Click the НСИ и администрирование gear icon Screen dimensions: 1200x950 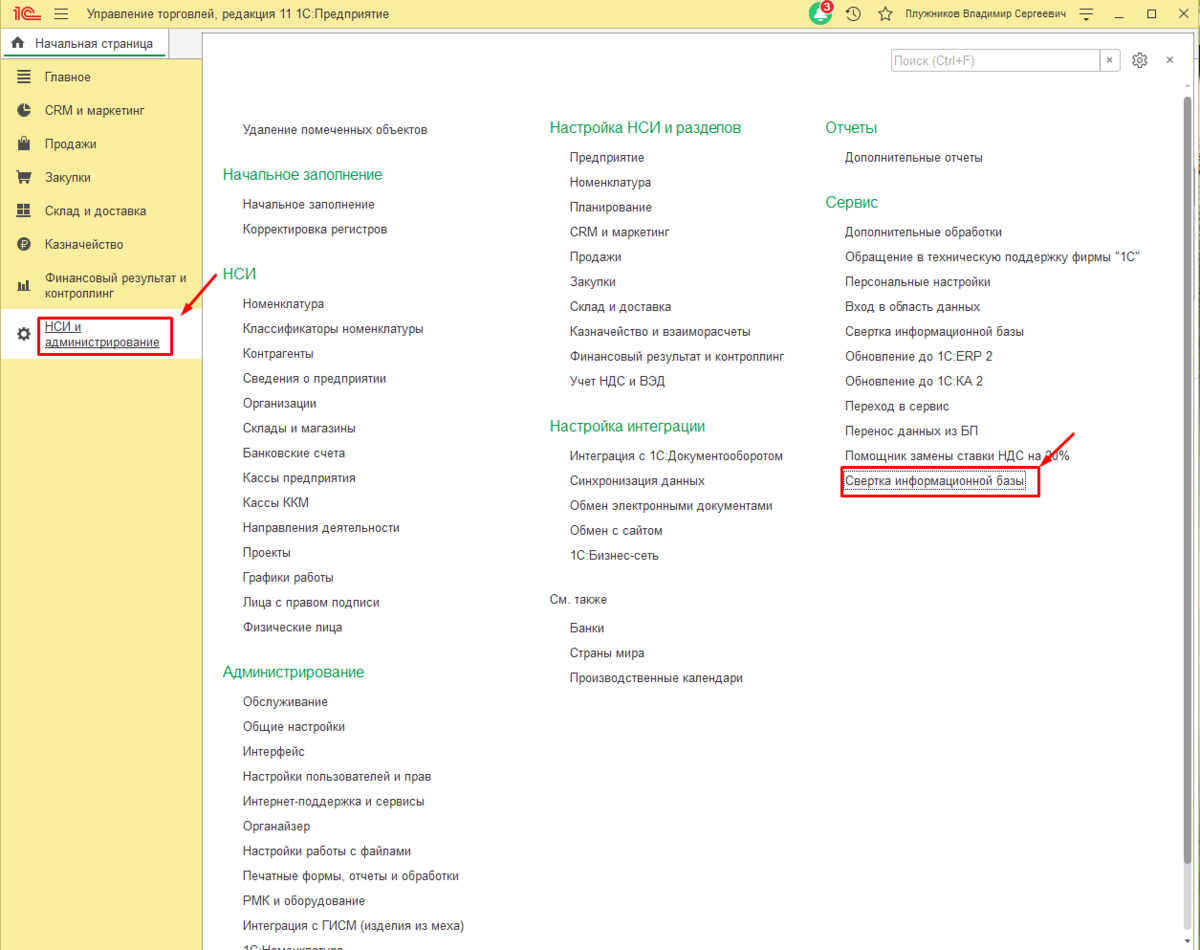pyautogui.click(x=24, y=334)
